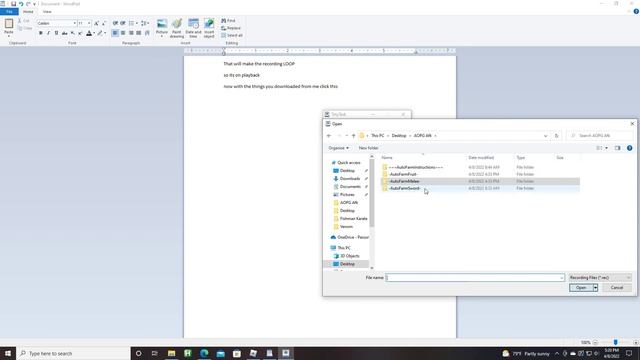Click the File name input field
Image resolution: width=640 pixels, height=360 pixels.
[475, 278]
